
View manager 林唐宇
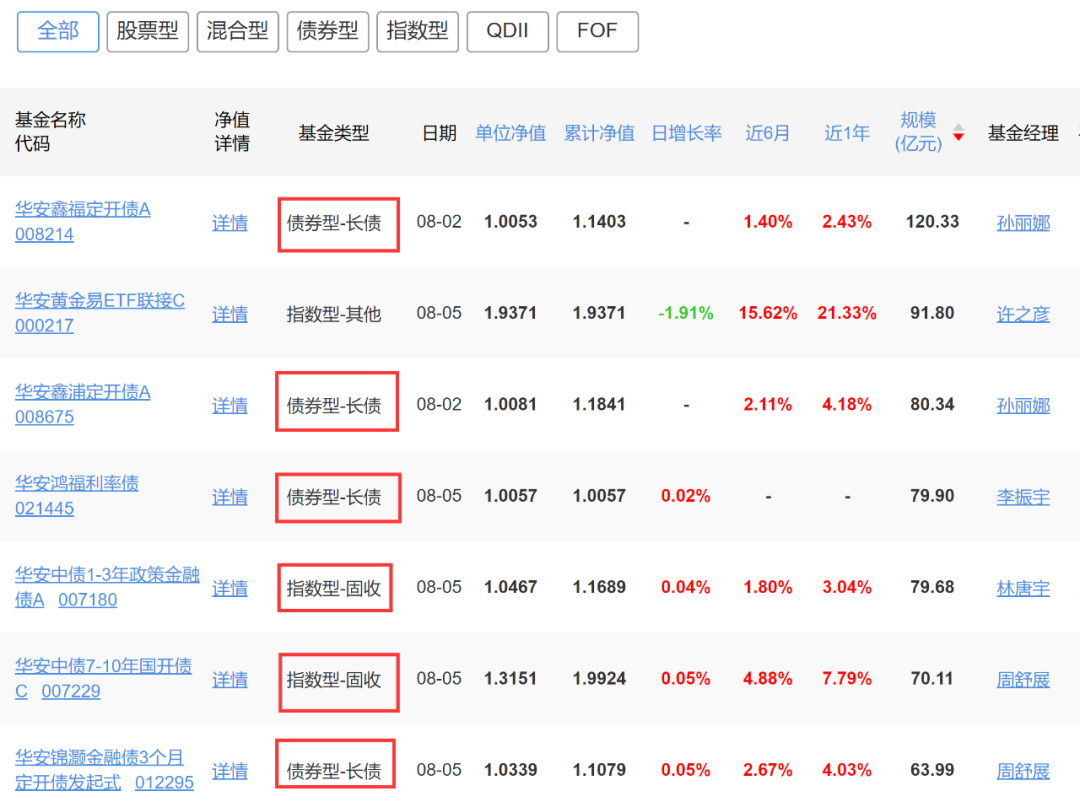click(1023, 588)
